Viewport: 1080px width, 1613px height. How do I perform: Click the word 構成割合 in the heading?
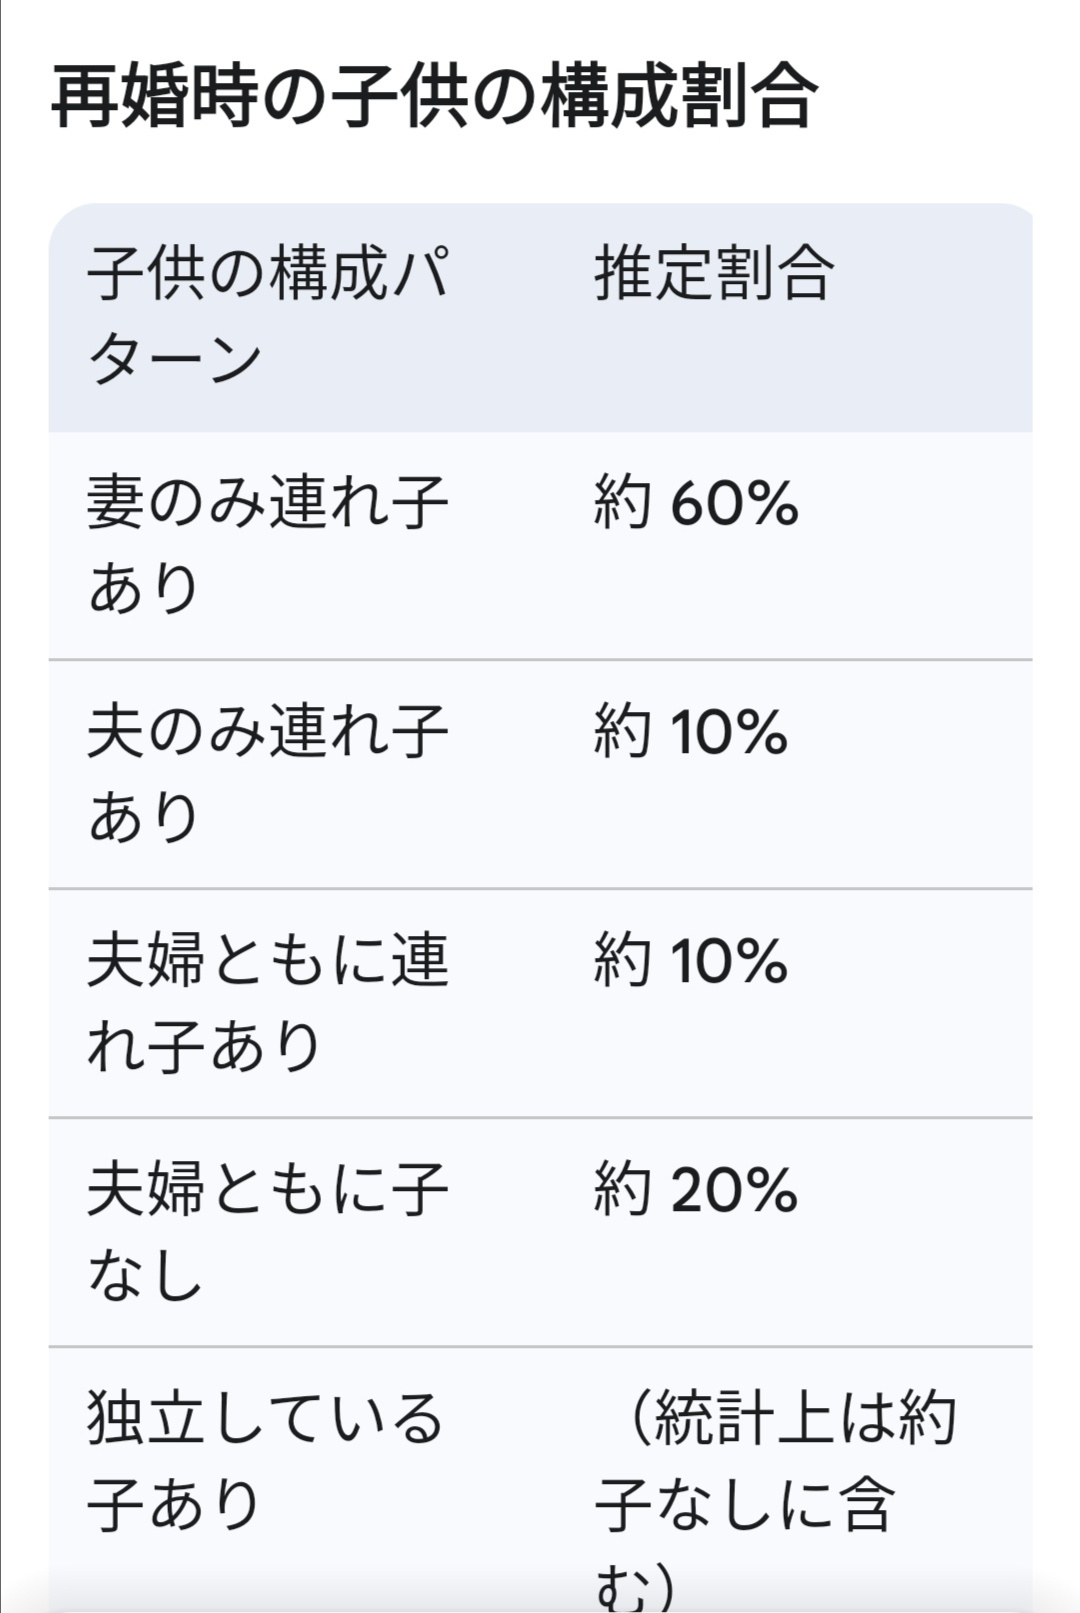click(x=680, y=98)
